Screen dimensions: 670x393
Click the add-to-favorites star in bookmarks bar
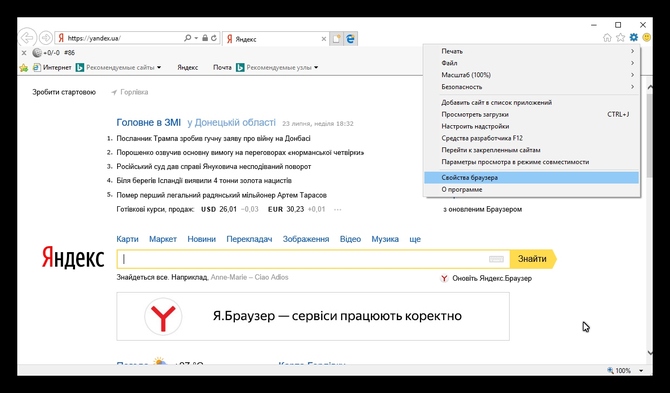[24, 67]
